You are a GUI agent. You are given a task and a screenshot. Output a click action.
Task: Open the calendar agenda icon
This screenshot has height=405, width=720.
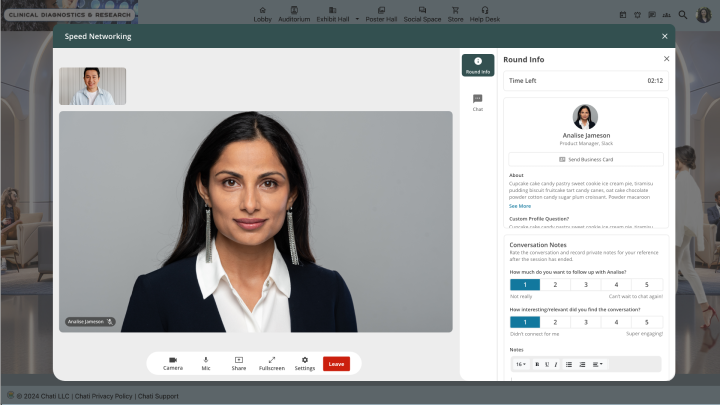click(623, 15)
